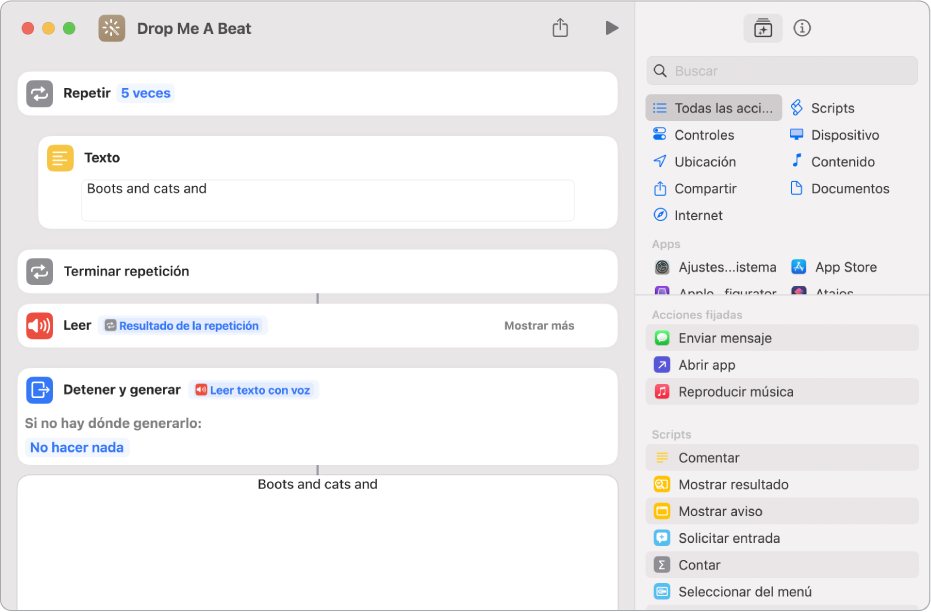This screenshot has height=612, width=931.
Task: Add the Seleccionar del menú action
Action: [x=782, y=592]
